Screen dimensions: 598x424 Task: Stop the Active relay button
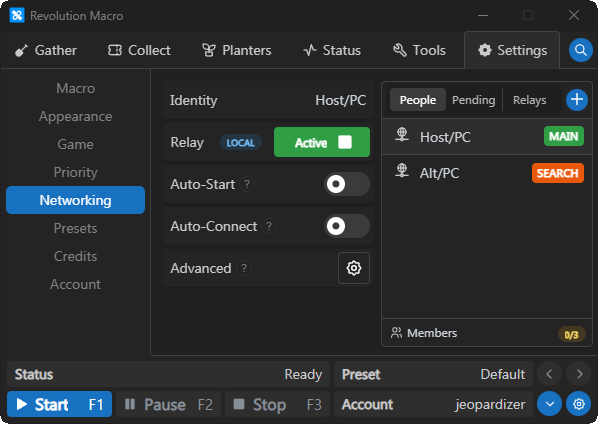pyautogui.click(x=322, y=142)
